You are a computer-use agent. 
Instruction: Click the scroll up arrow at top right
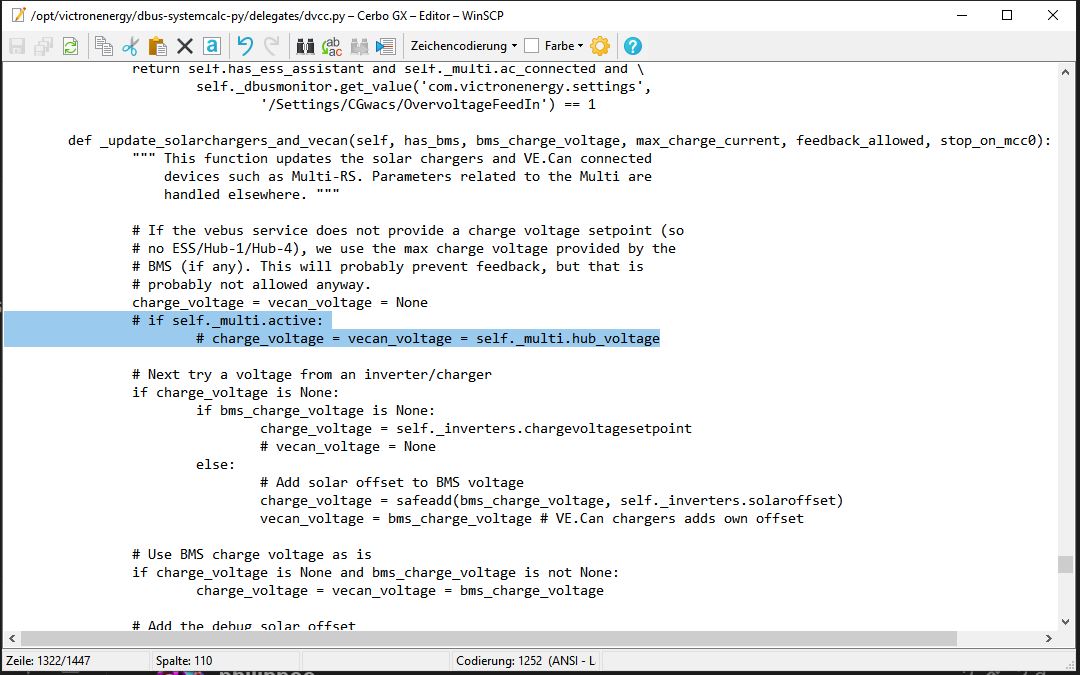(x=1066, y=70)
